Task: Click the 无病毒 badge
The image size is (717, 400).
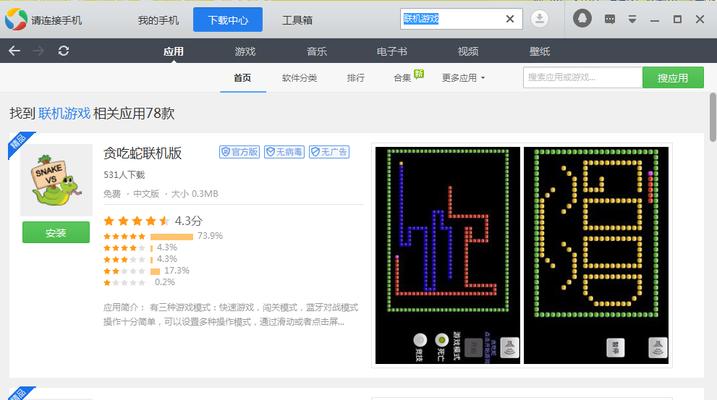Action: (x=284, y=152)
